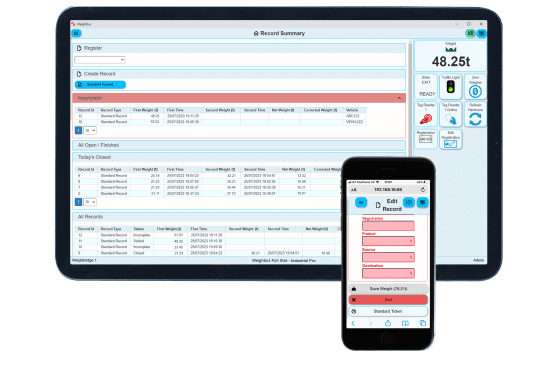This screenshot has height=378, width=560.
Task: Sort Incomplete table by First Time header
Action: tap(175, 110)
